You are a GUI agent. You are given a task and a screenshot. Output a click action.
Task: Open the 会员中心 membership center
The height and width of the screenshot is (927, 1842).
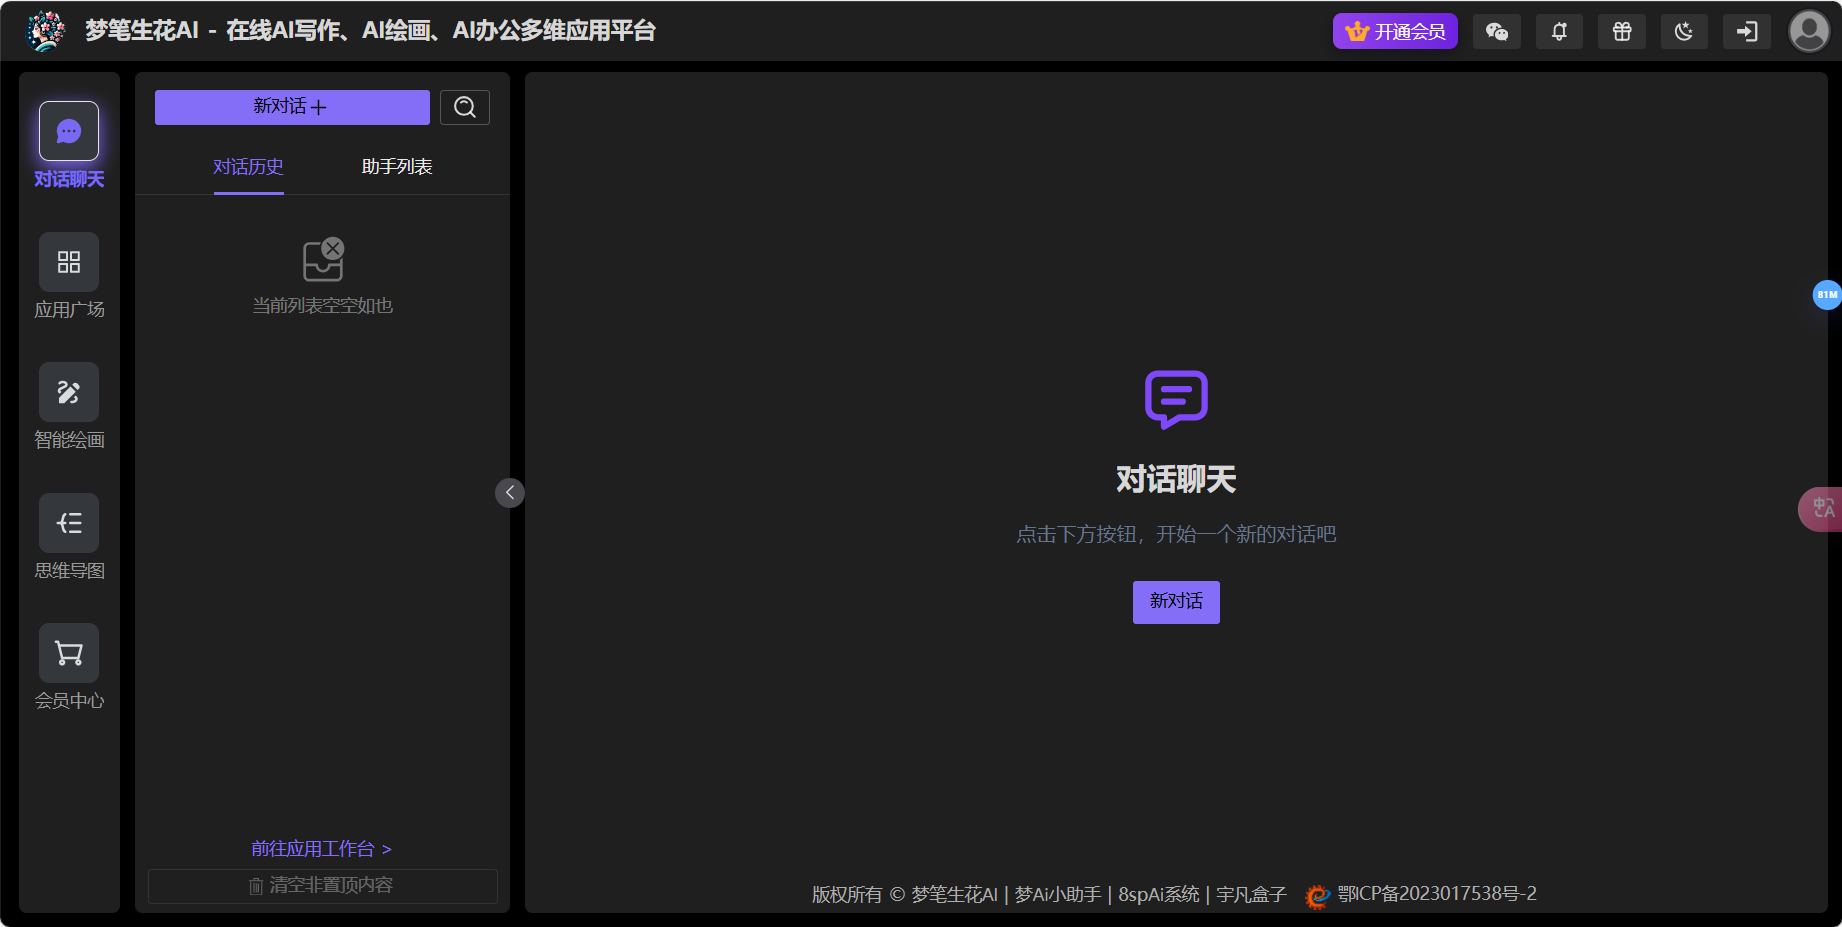(68, 653)
